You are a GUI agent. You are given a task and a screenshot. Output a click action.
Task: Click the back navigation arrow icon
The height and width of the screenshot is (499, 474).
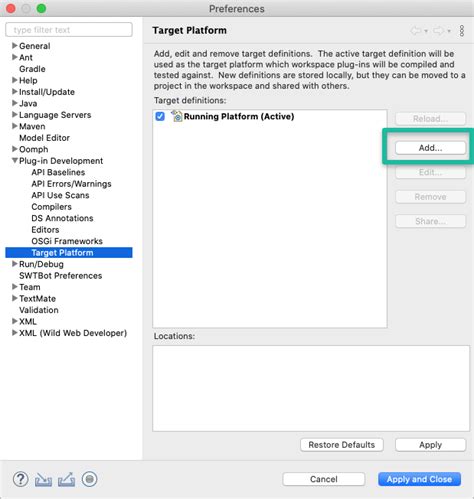click(x=416, y=31)
